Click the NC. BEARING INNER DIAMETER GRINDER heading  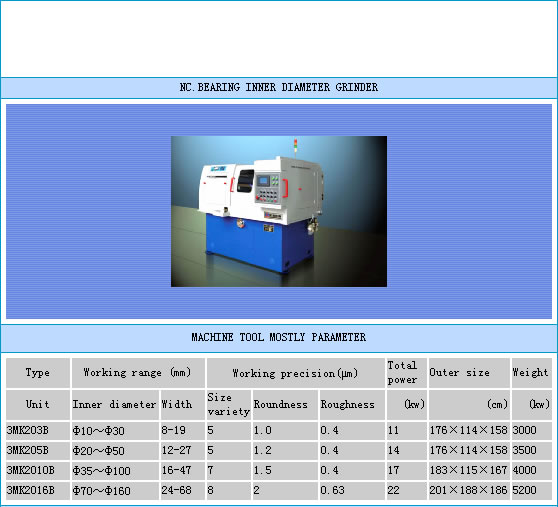279,87
